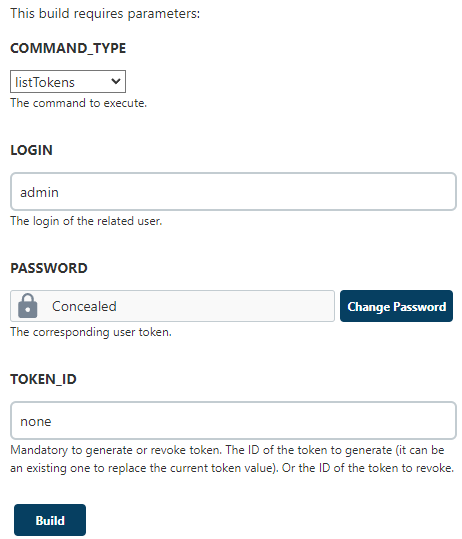
Task: Click the word 'admin' in login box
Action: click(x=39, y=192)
